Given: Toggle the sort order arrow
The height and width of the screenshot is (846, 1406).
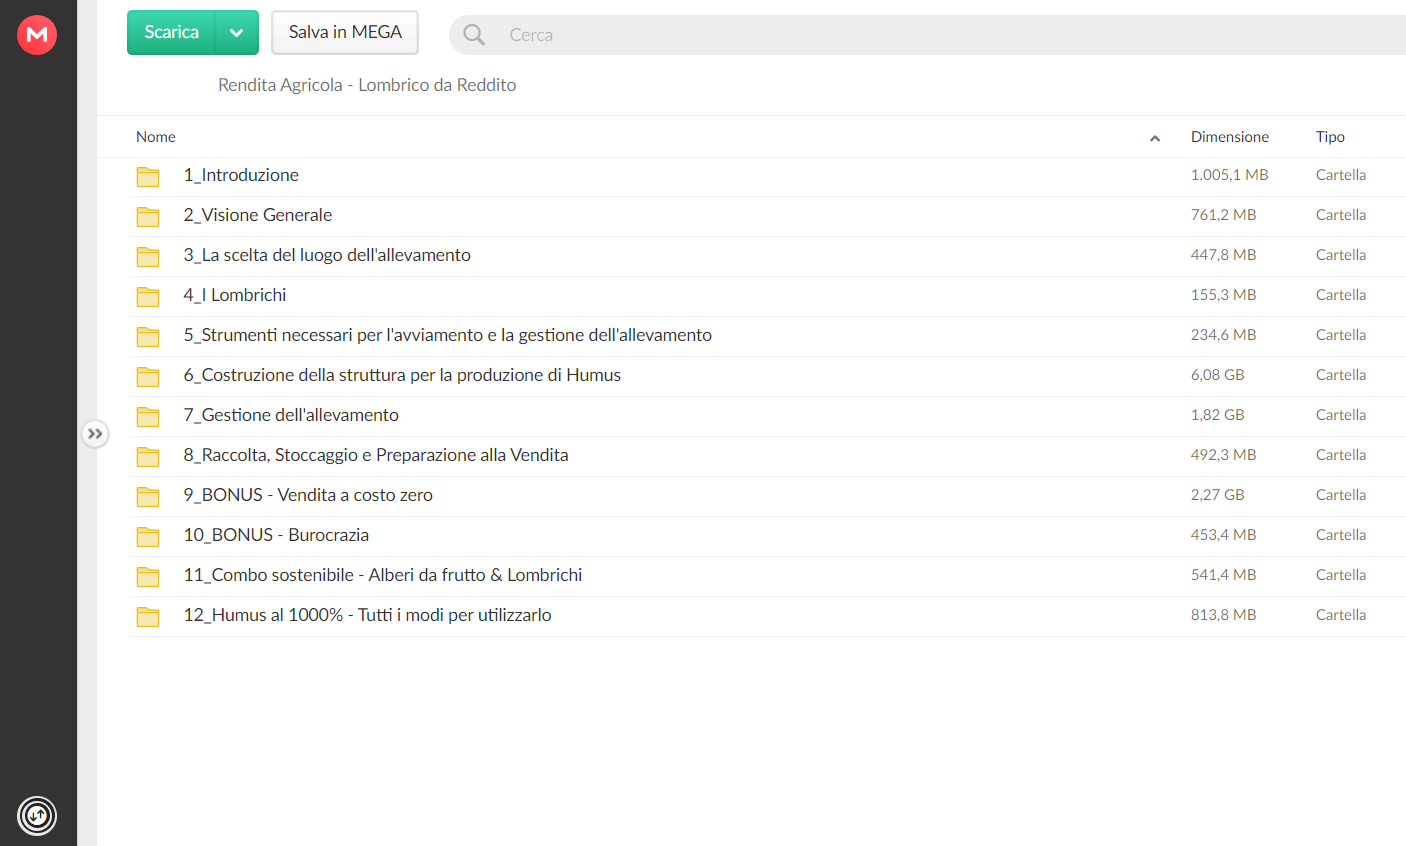Looking at the screenshot, I should [x=1155, y=138].
